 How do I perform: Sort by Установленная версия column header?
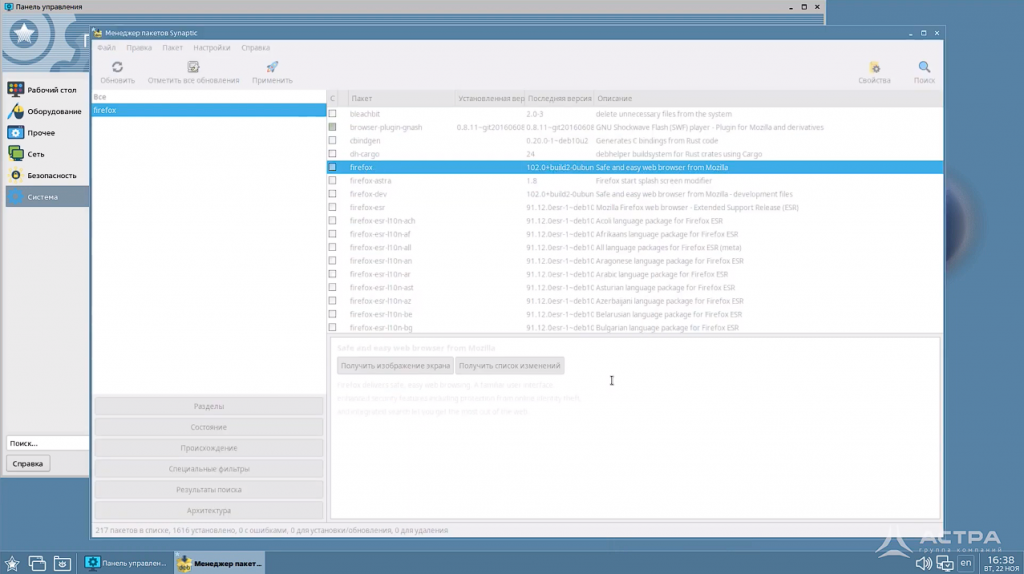point(490,99)
